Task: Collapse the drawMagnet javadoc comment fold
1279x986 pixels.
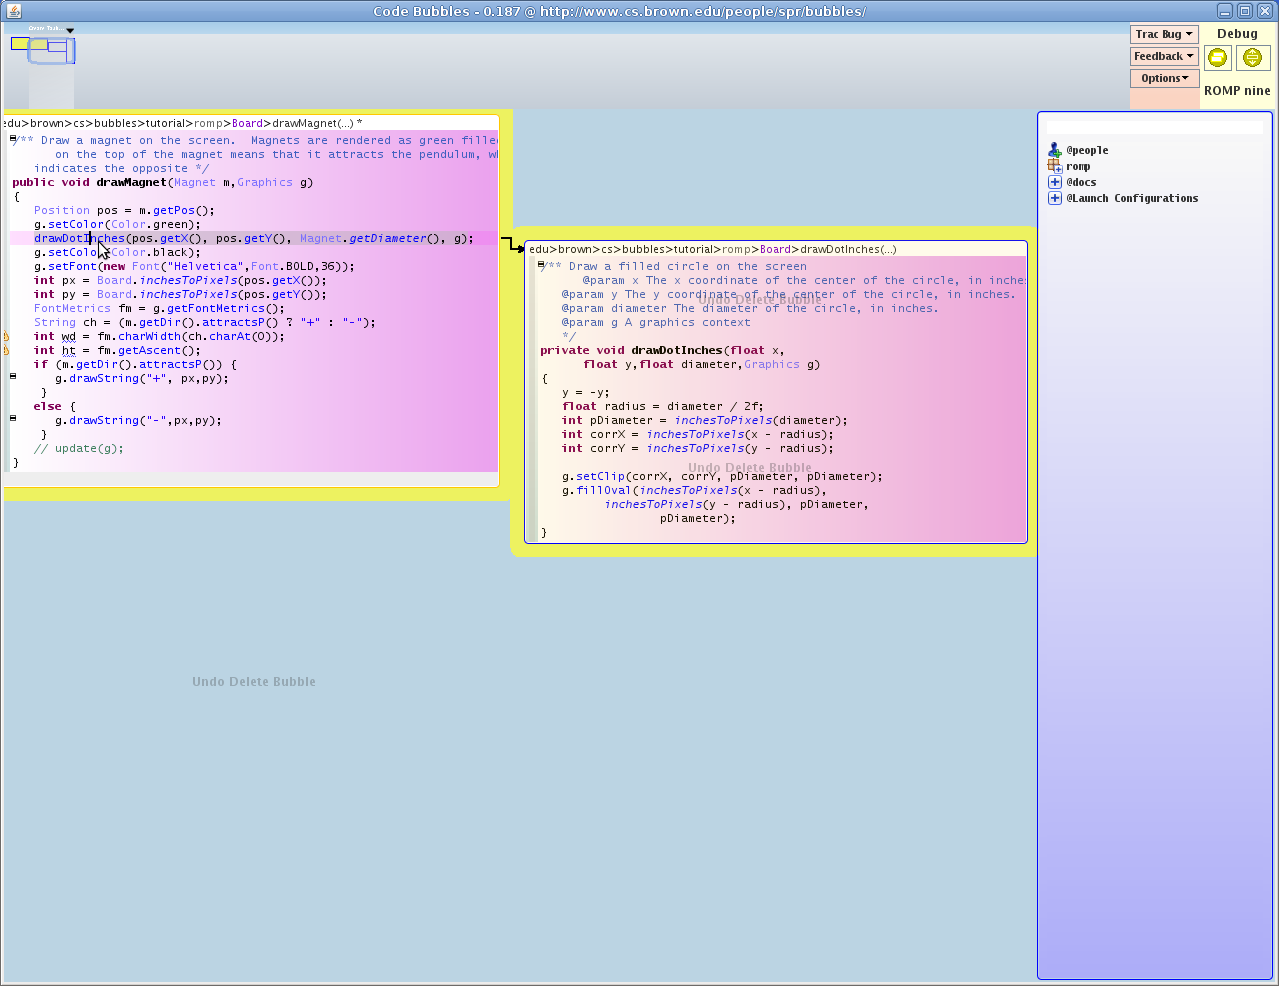Action: click(13, 139)
